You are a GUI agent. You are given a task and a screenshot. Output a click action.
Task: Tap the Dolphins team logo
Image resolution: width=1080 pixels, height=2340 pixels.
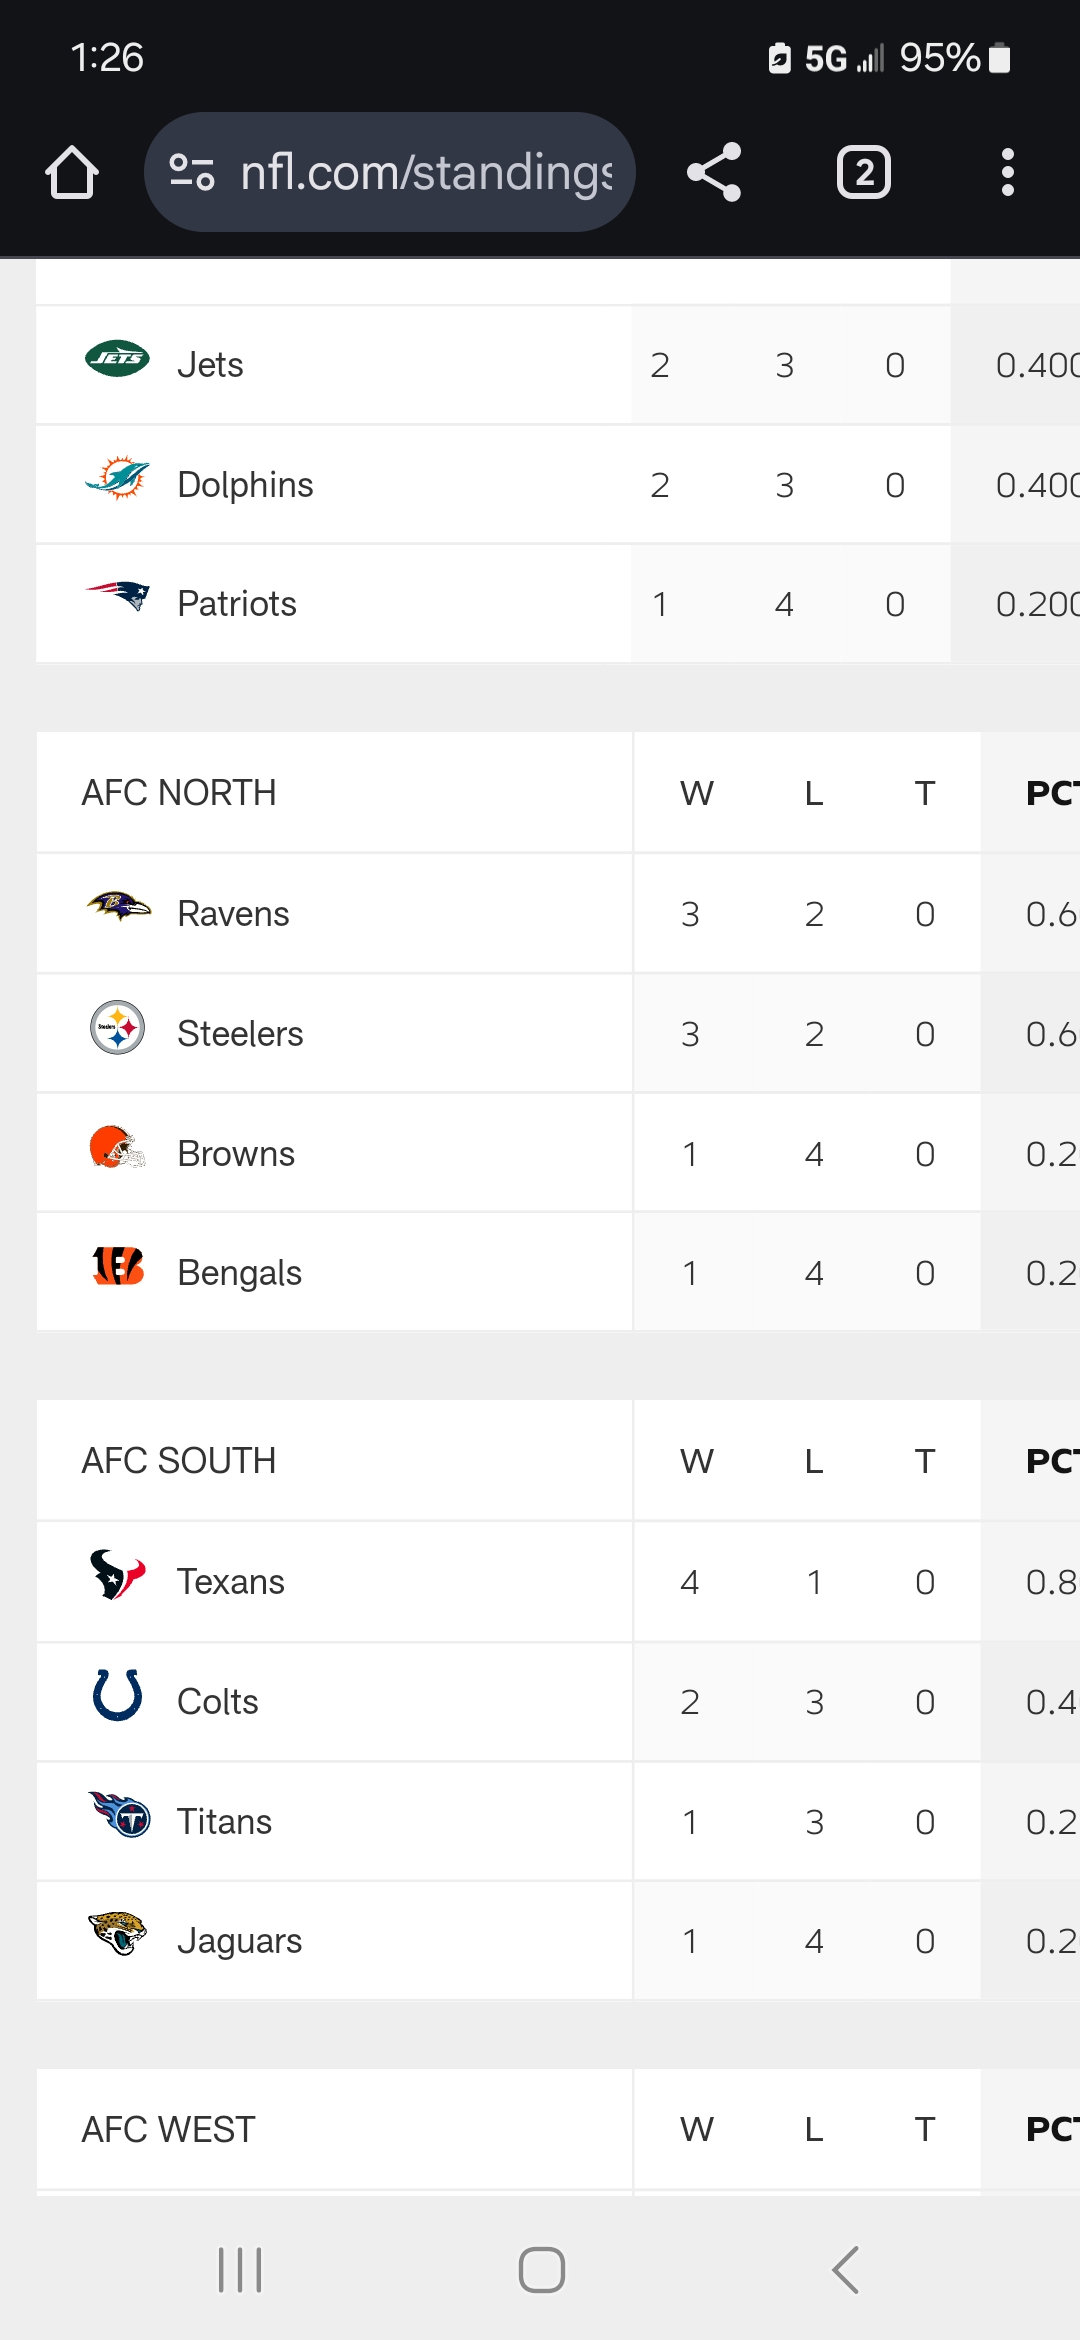point(118,478)
